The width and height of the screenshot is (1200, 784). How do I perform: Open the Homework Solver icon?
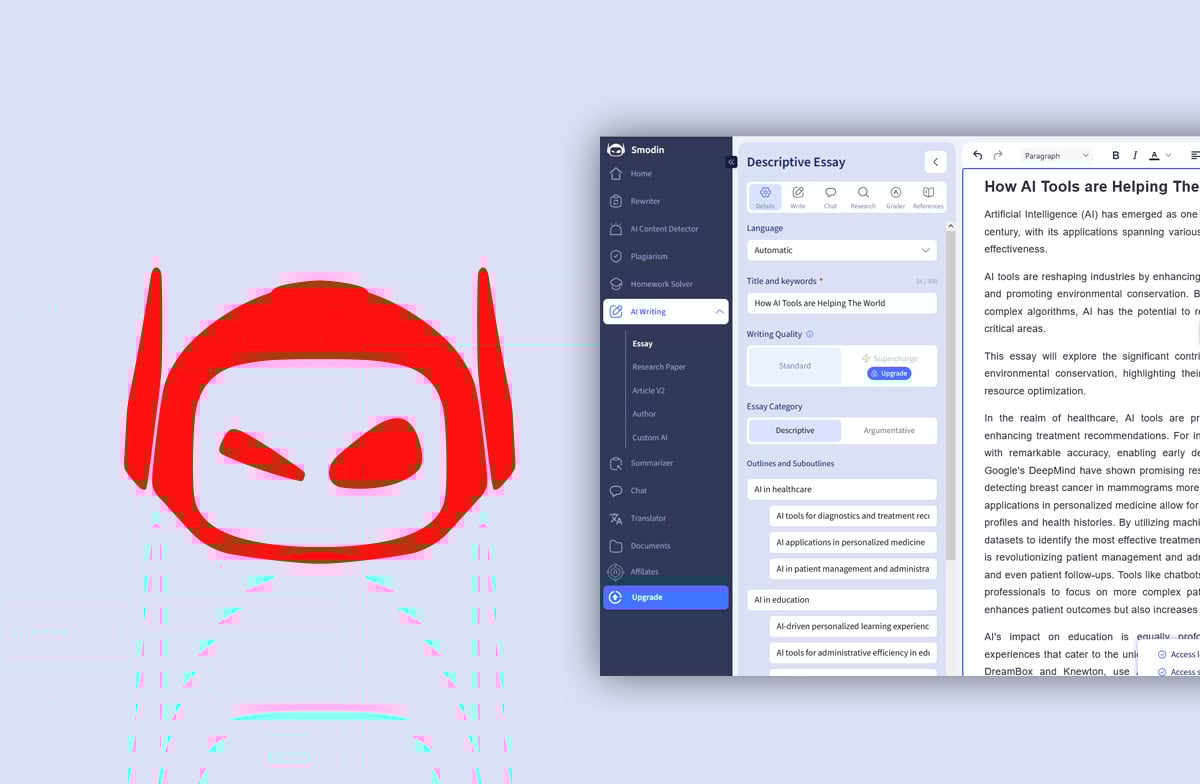pos(616,284)
